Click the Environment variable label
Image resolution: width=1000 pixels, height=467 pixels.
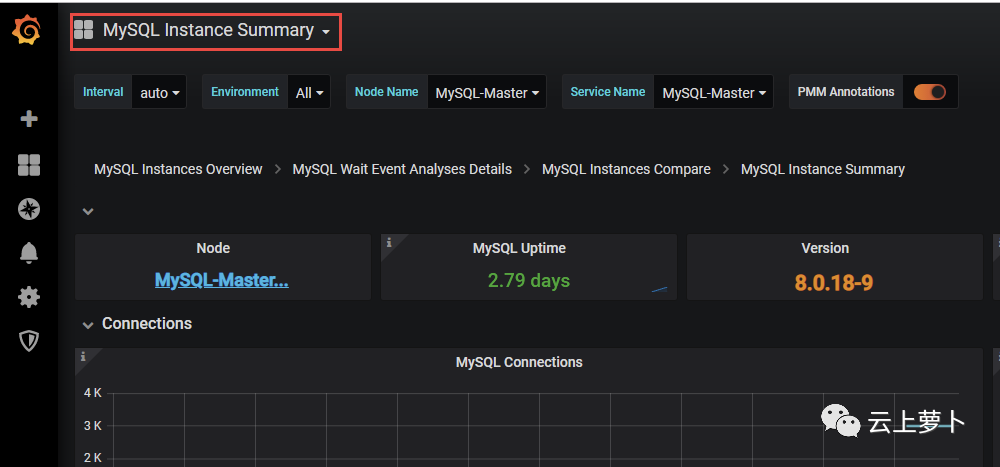point(245,92)
